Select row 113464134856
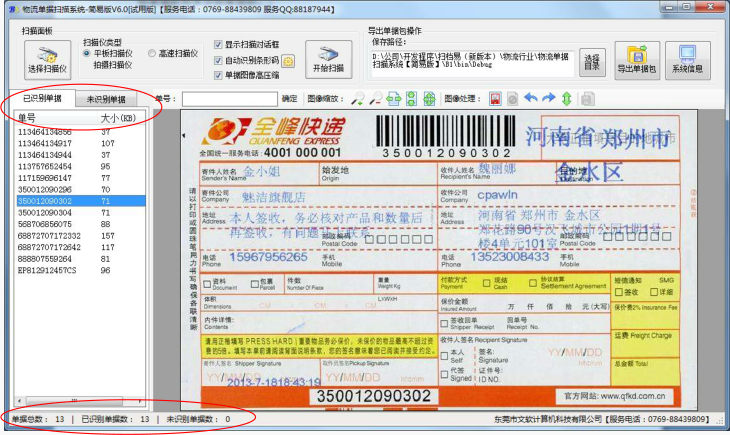 point(80,132)
